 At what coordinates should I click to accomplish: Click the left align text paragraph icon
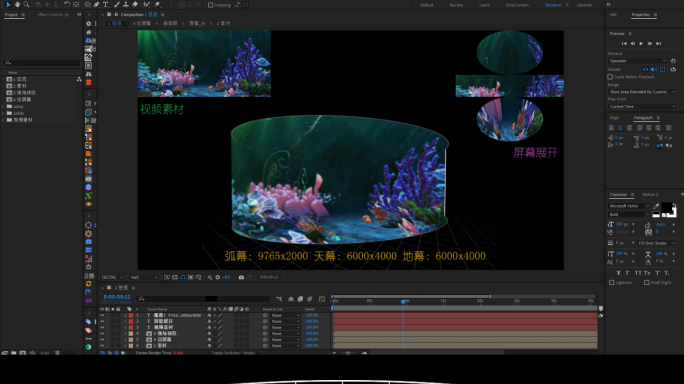click(x=612, y=128)
